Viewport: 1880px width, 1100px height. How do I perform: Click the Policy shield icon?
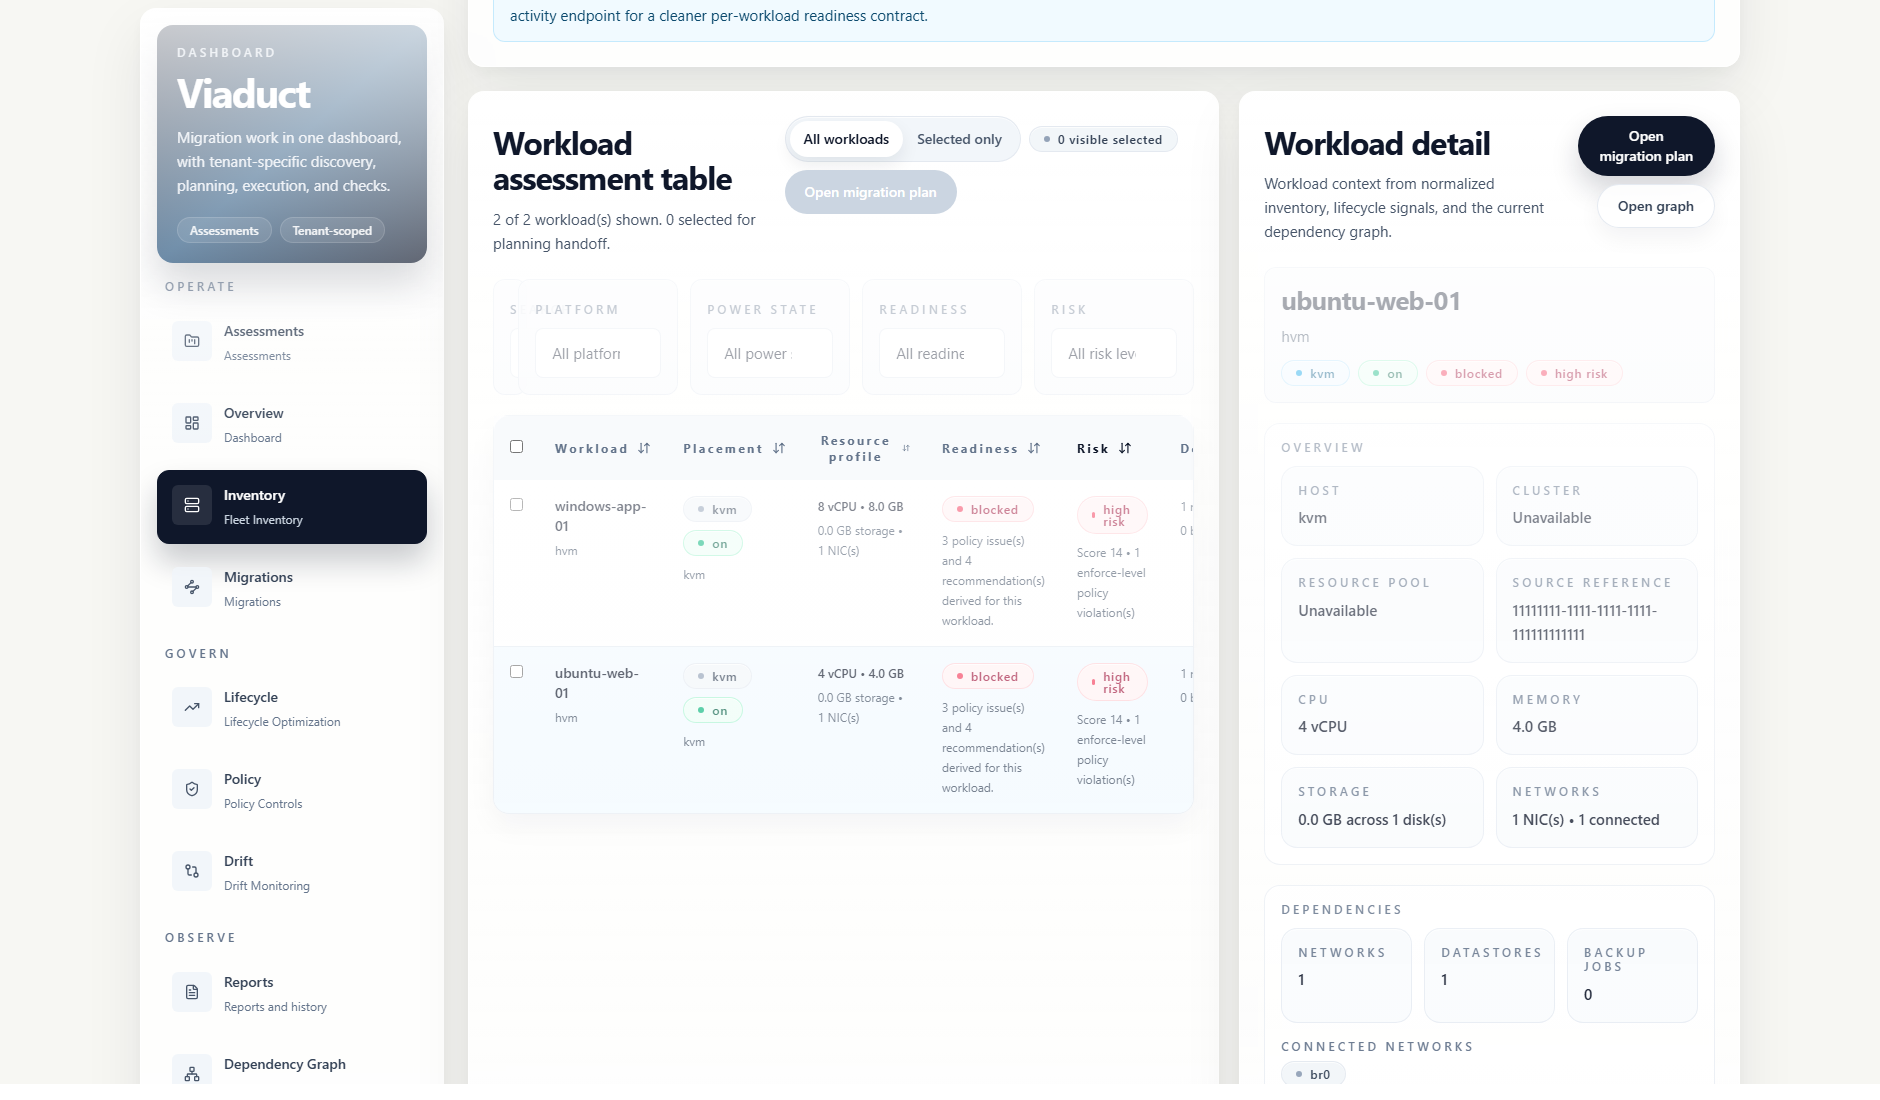point(192,789)
